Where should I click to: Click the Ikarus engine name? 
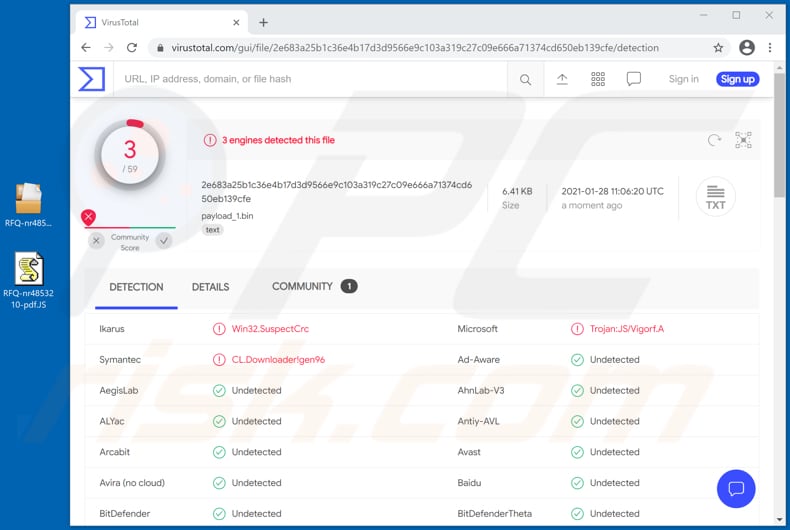tap(112, 329)
